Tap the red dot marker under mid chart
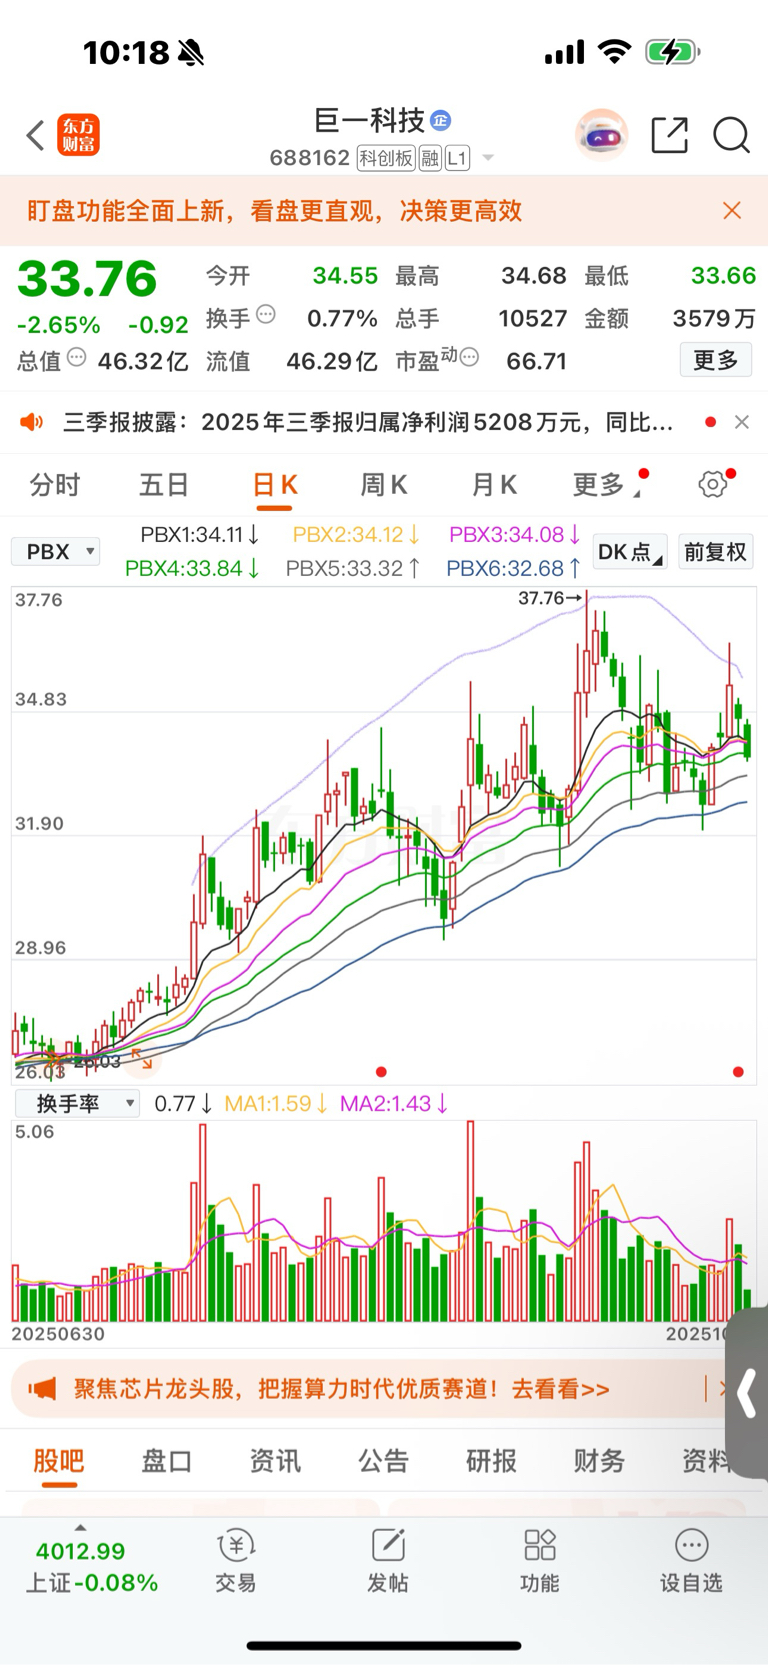Screen dimensions: 768x1665 click(381, 1072)
